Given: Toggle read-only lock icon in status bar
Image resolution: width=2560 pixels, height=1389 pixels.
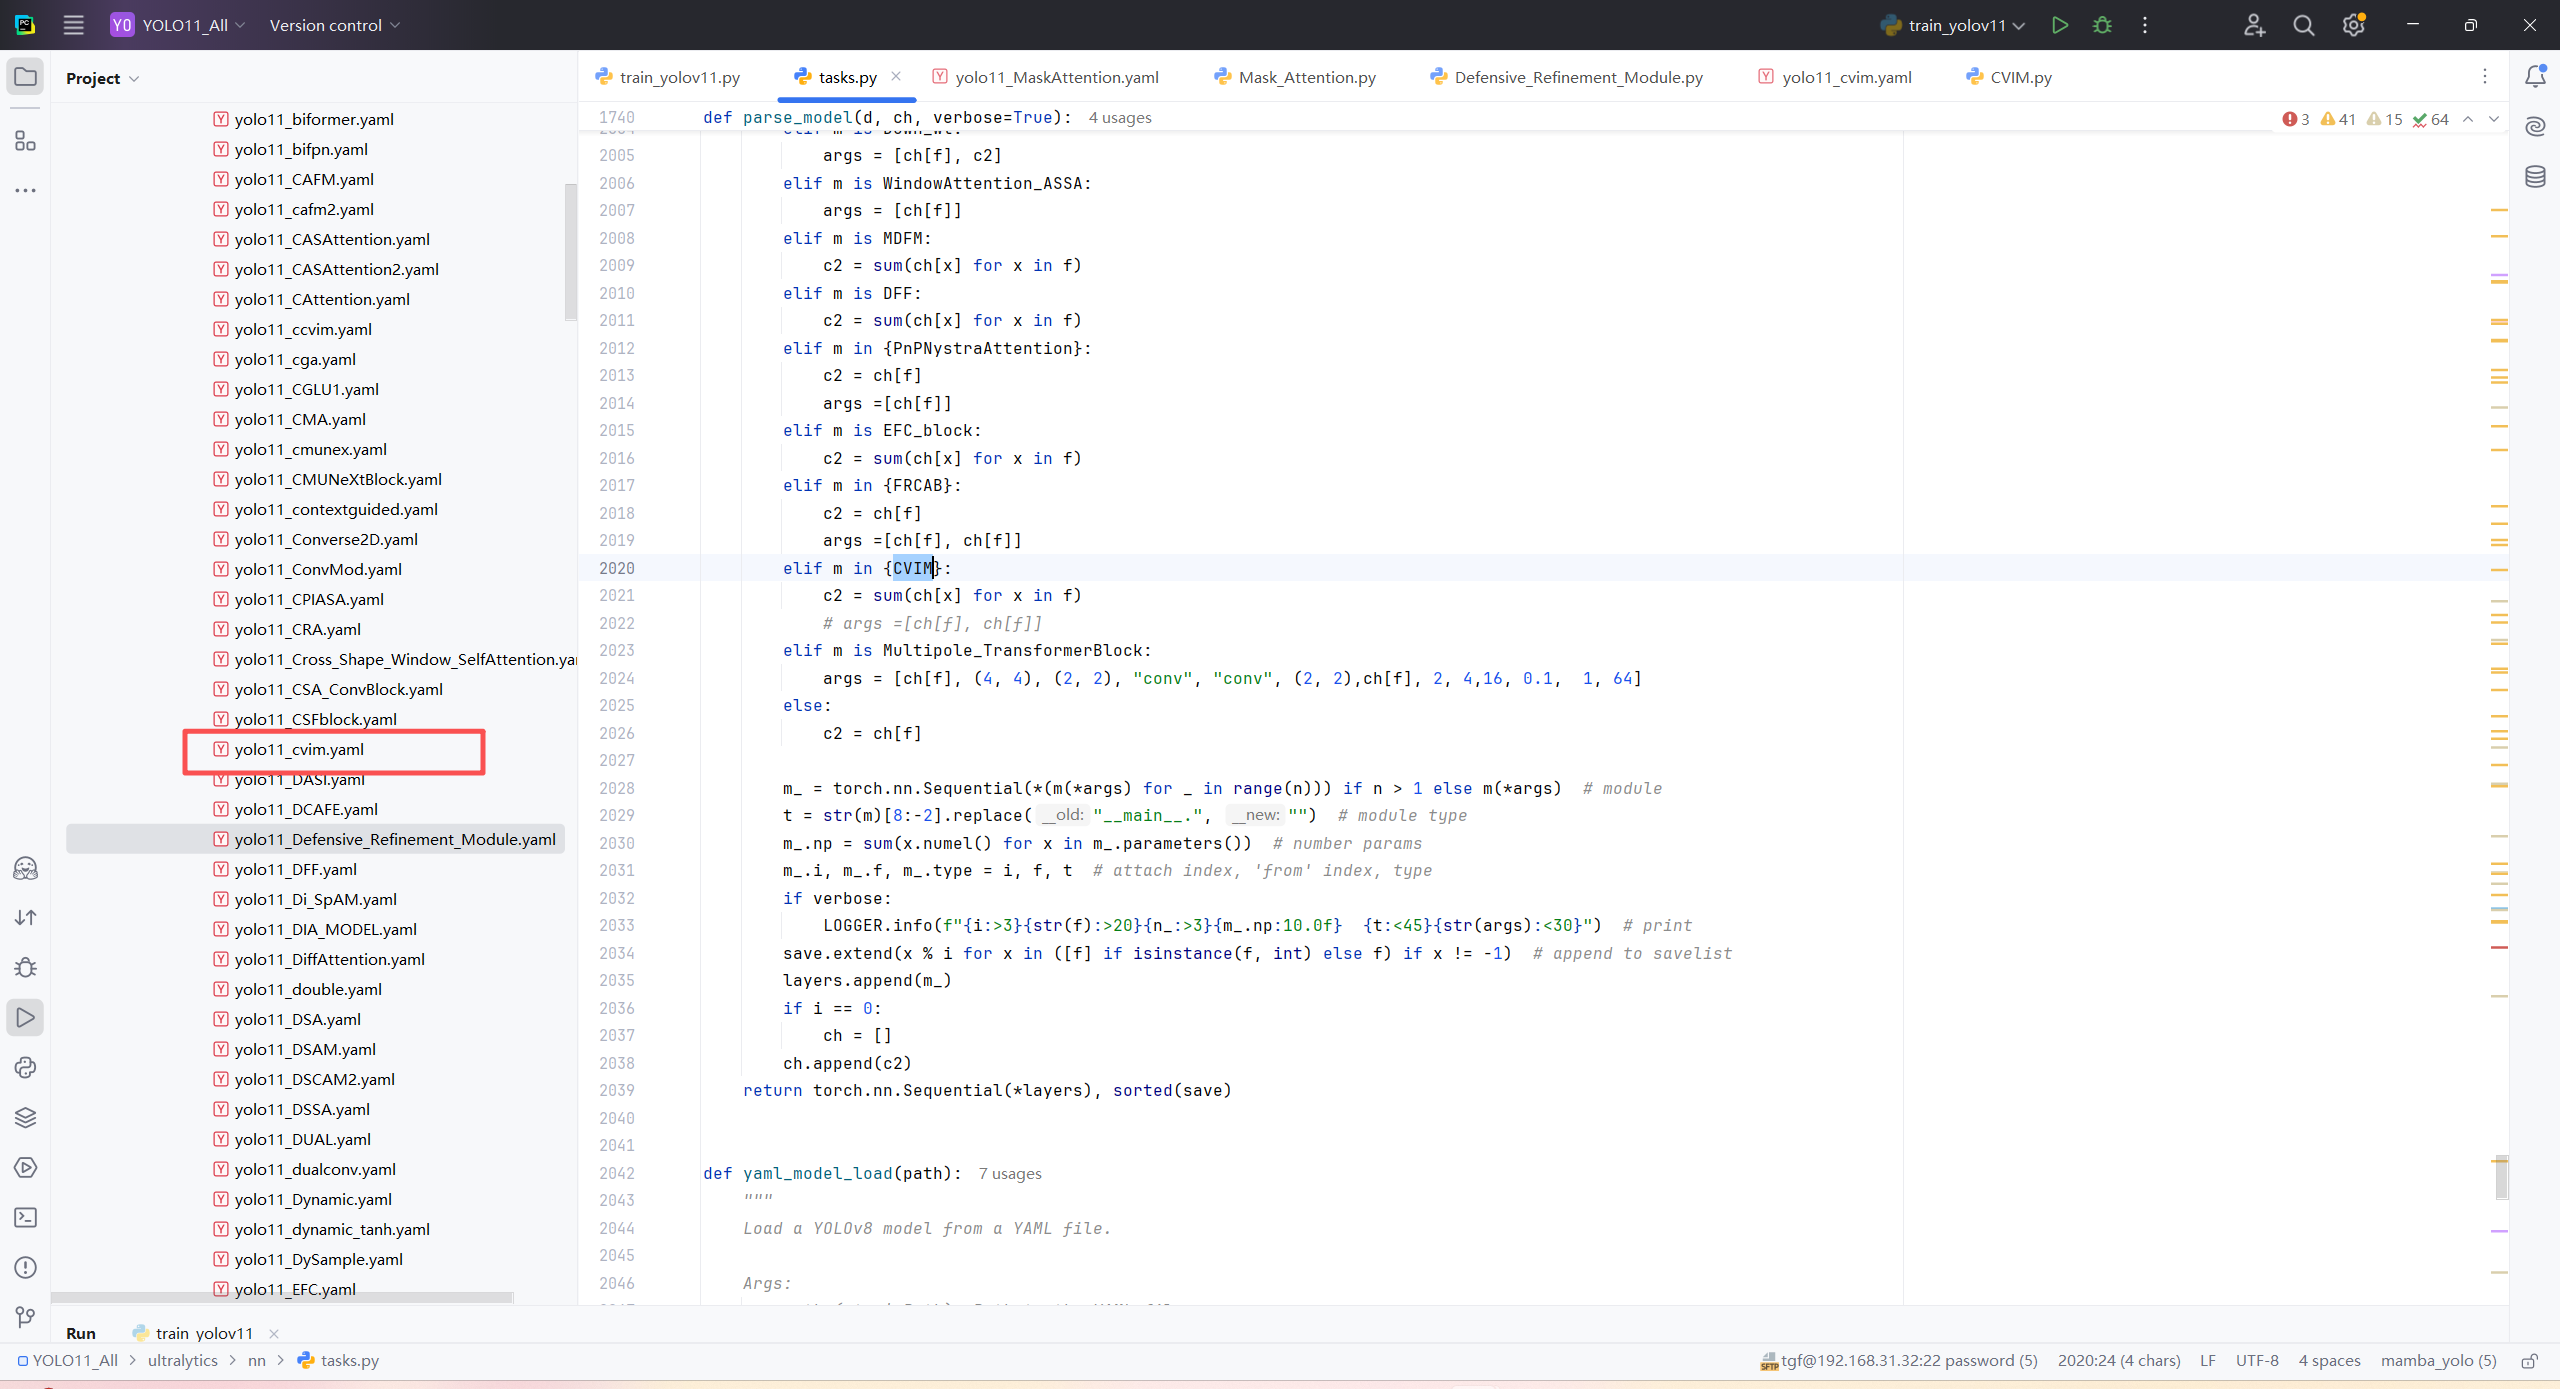Looking at the screenshot, I should [x=2529, y=1361].
